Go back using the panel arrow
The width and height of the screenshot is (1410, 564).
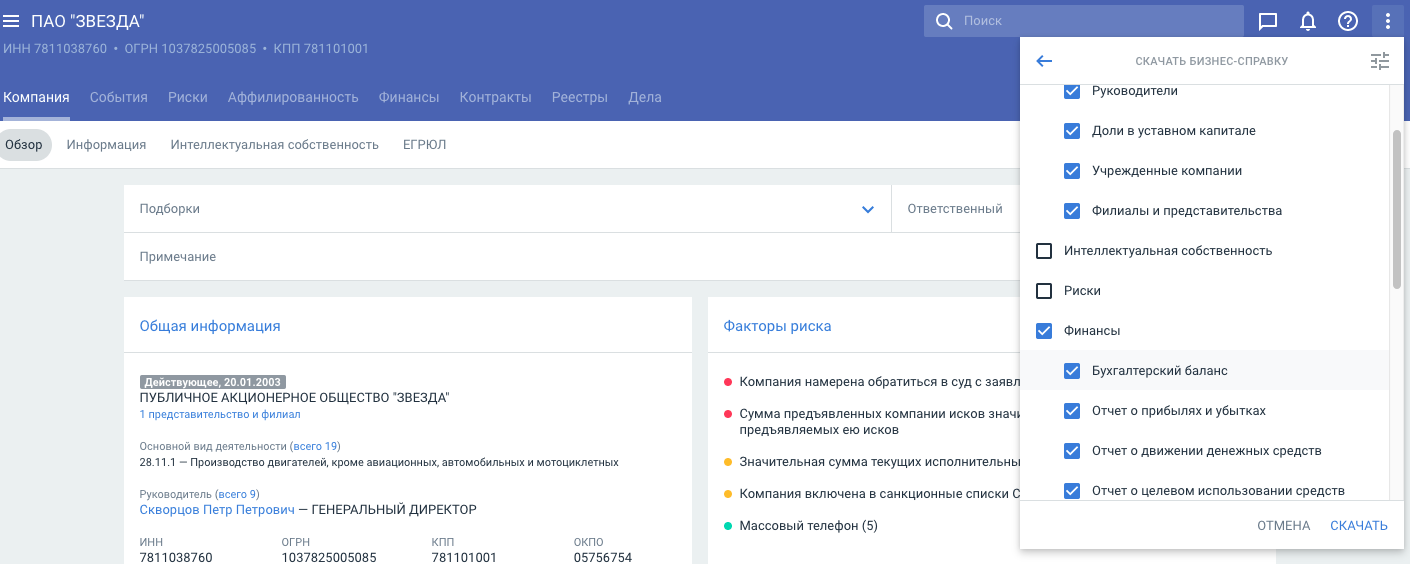pos(1044,61)
